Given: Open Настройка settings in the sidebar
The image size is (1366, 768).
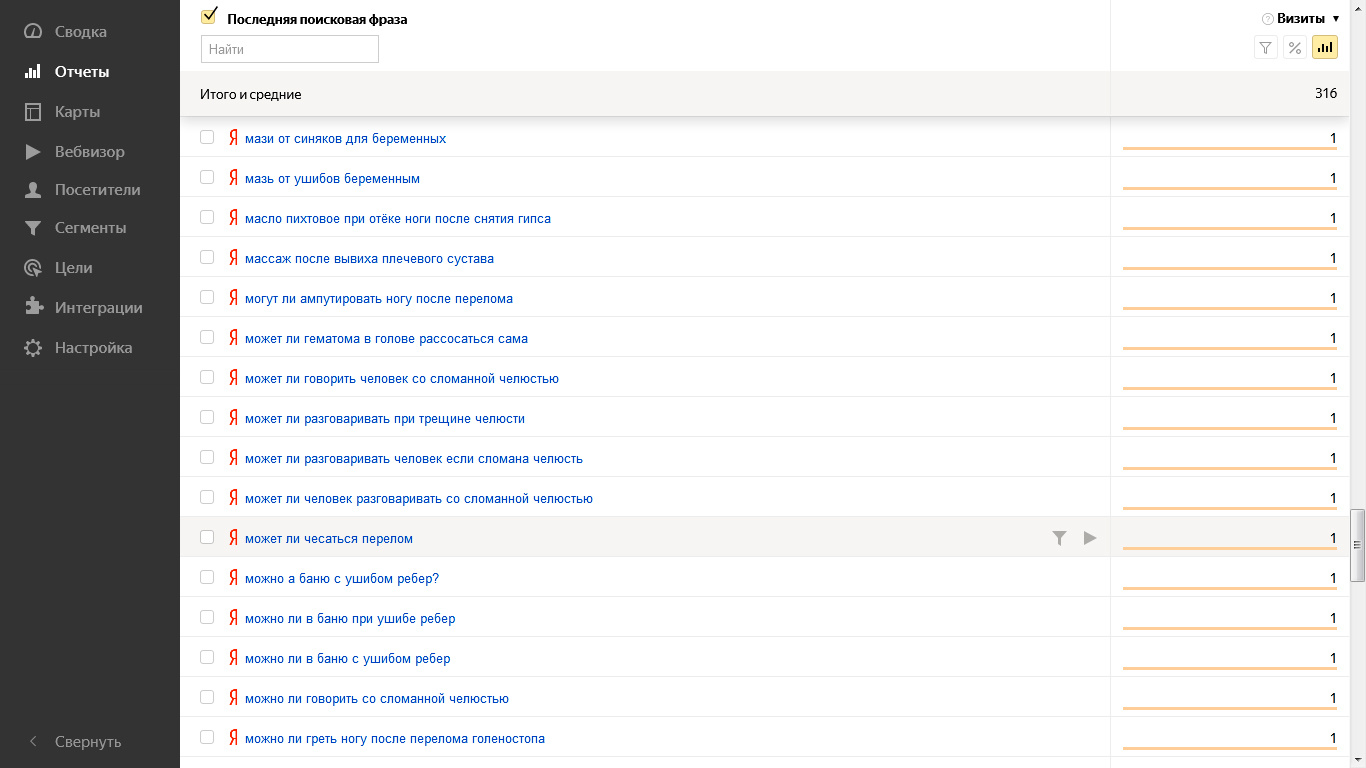Looking at the screenshot, I should (93, 348).
